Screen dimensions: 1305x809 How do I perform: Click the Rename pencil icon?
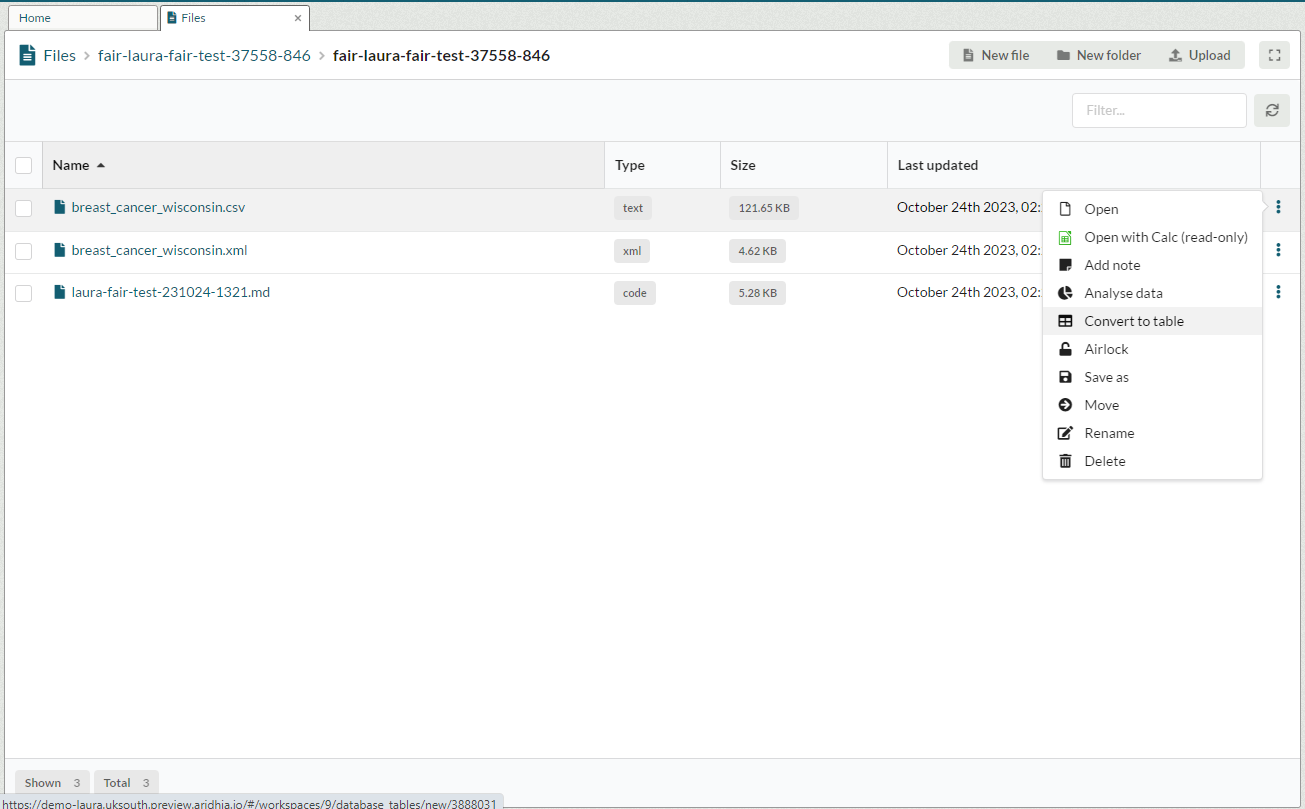tap(1065, 433)
